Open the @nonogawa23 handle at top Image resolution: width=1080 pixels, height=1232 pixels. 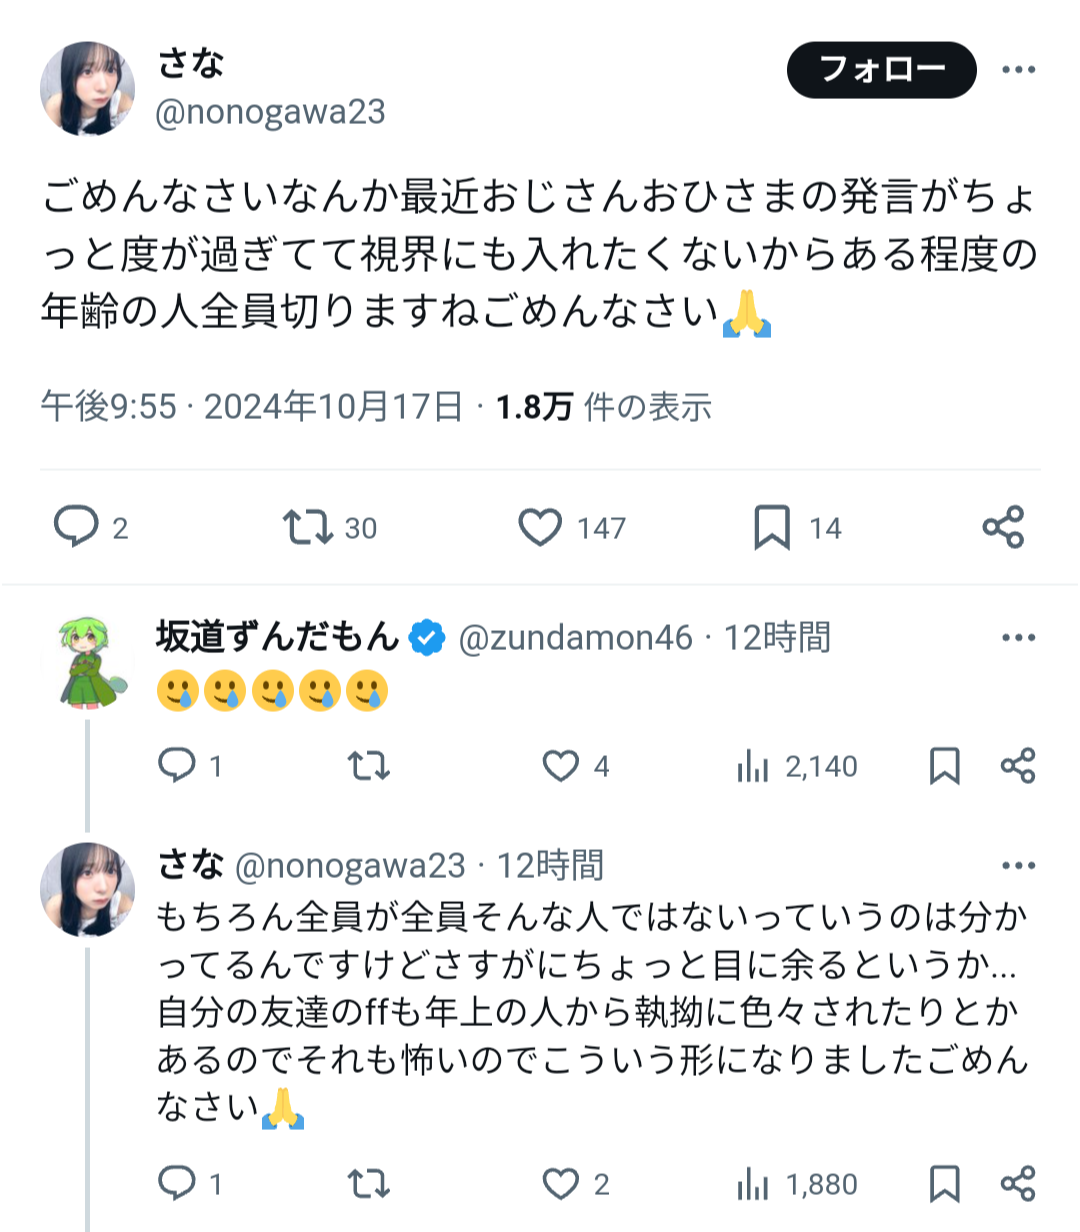coord(270,112)
